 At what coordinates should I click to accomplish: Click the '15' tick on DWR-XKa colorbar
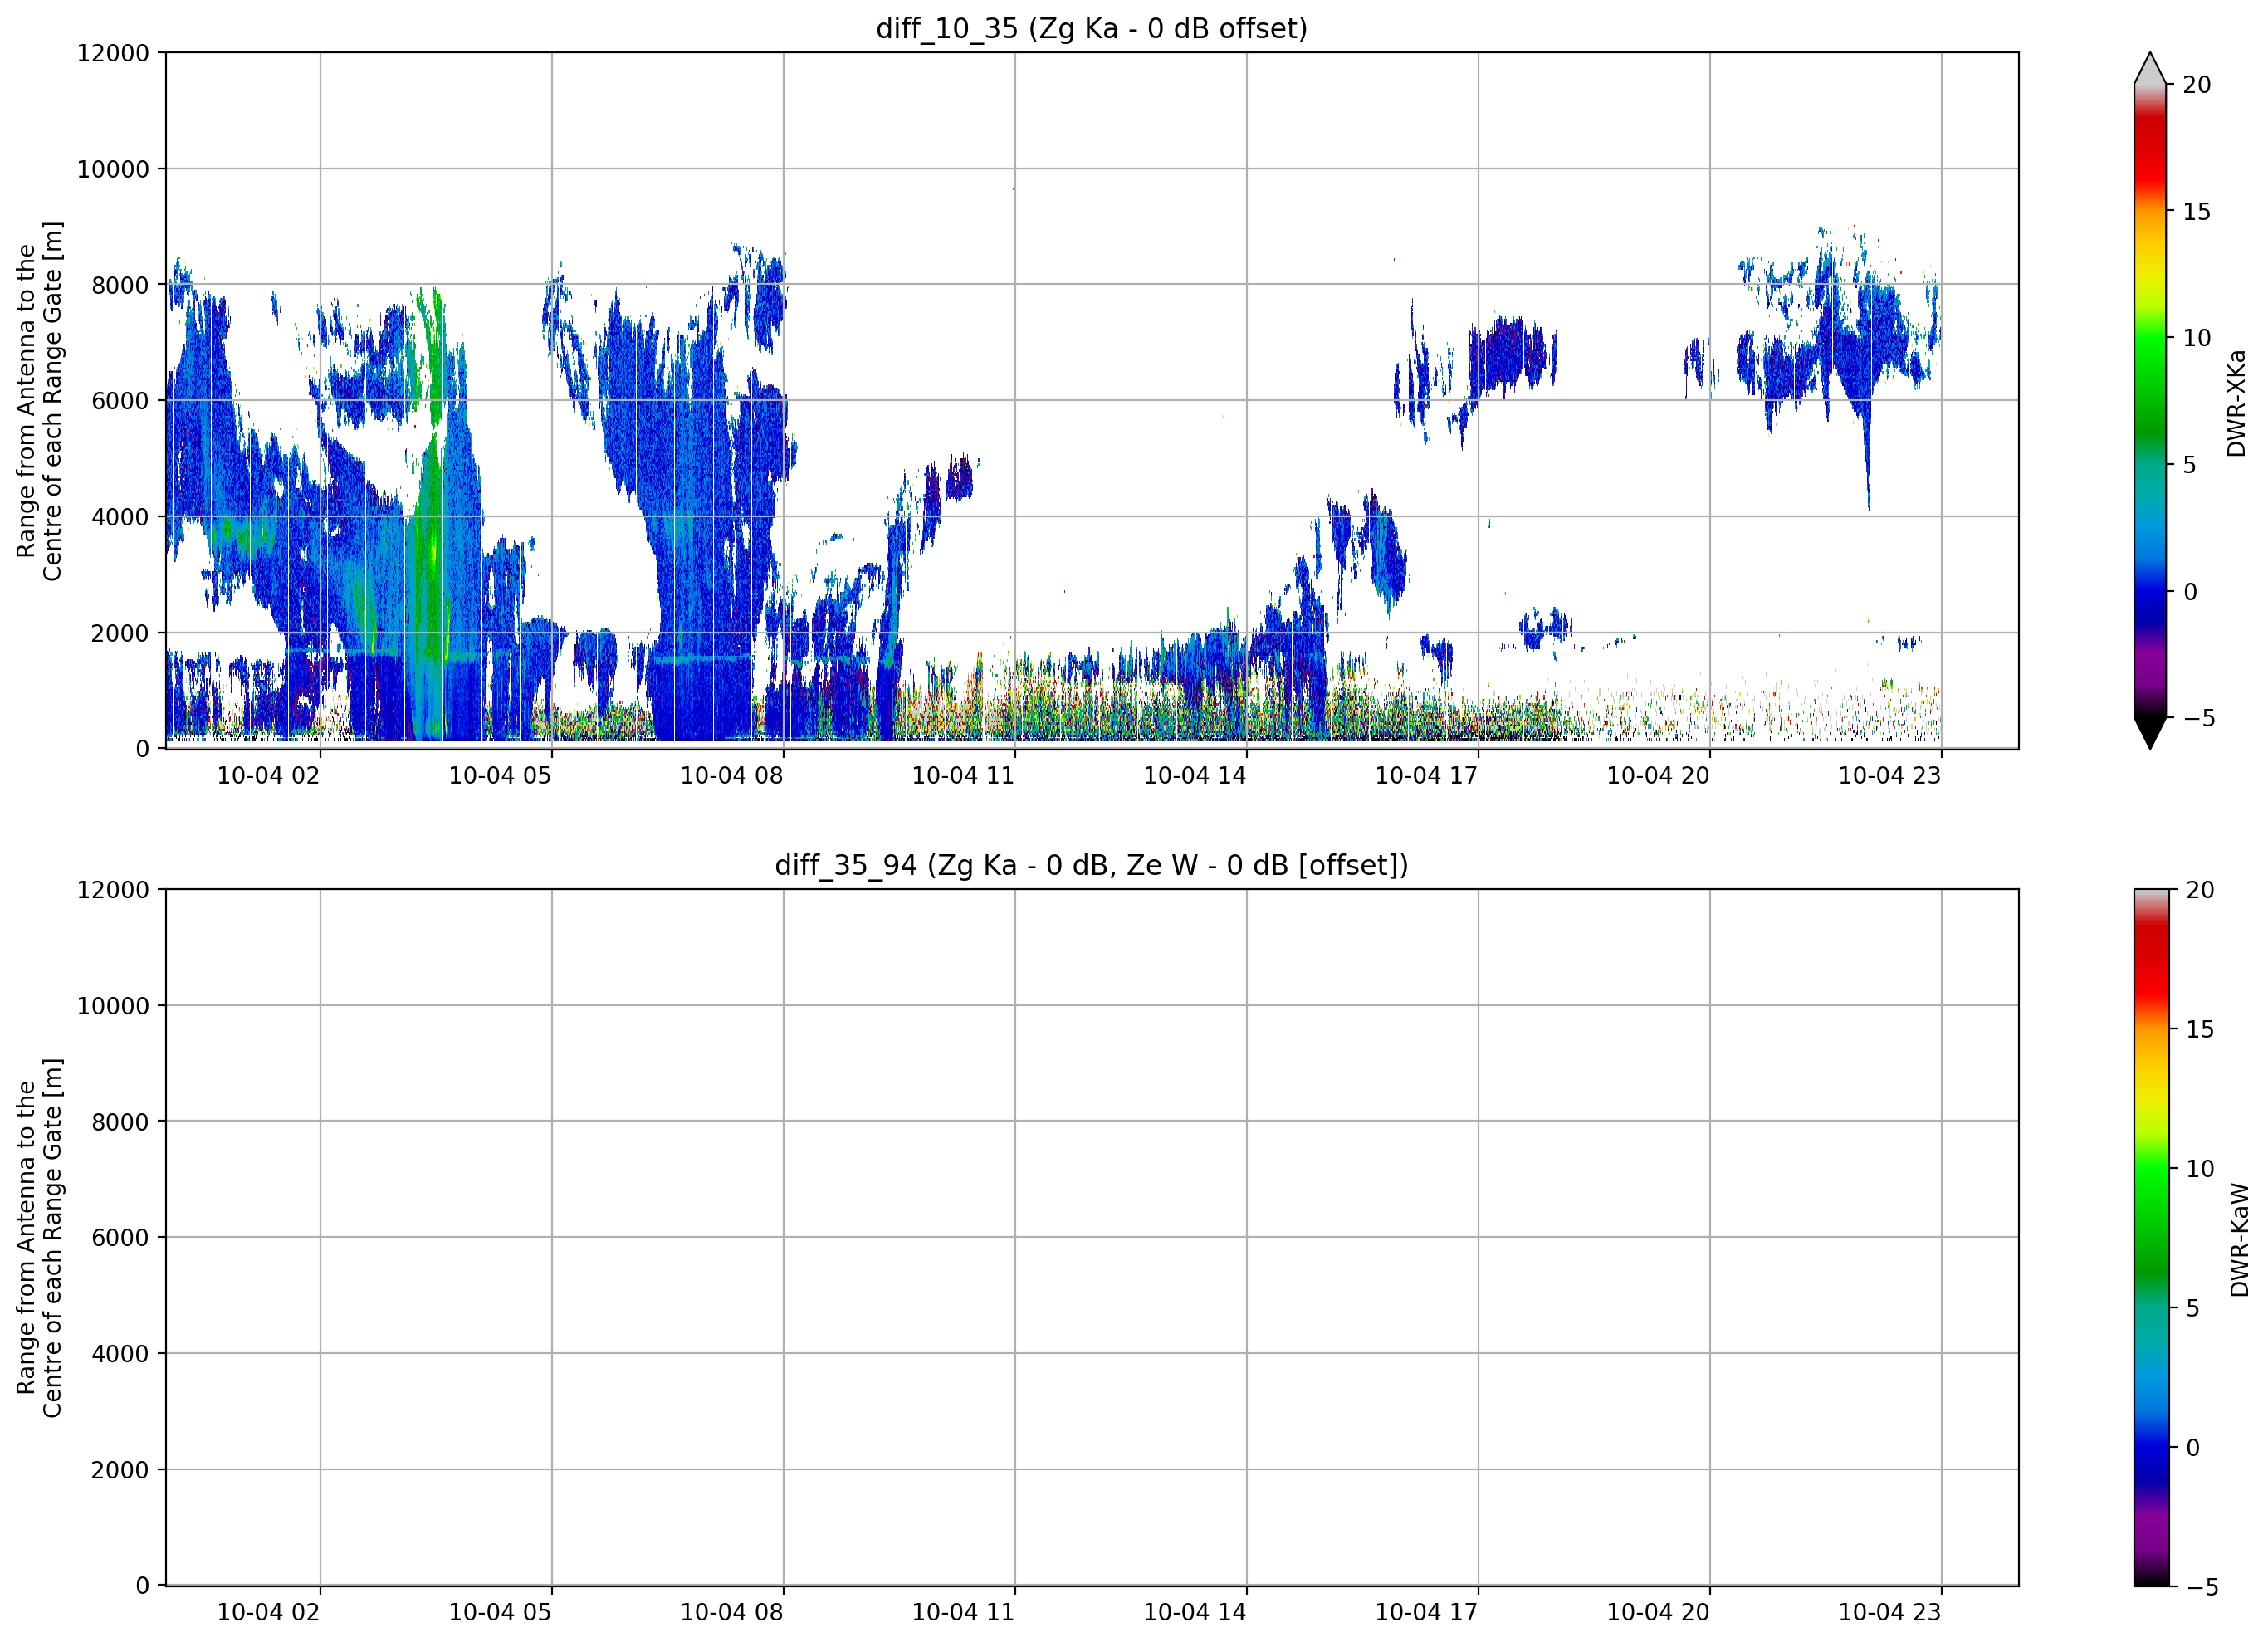[2197, 211]
